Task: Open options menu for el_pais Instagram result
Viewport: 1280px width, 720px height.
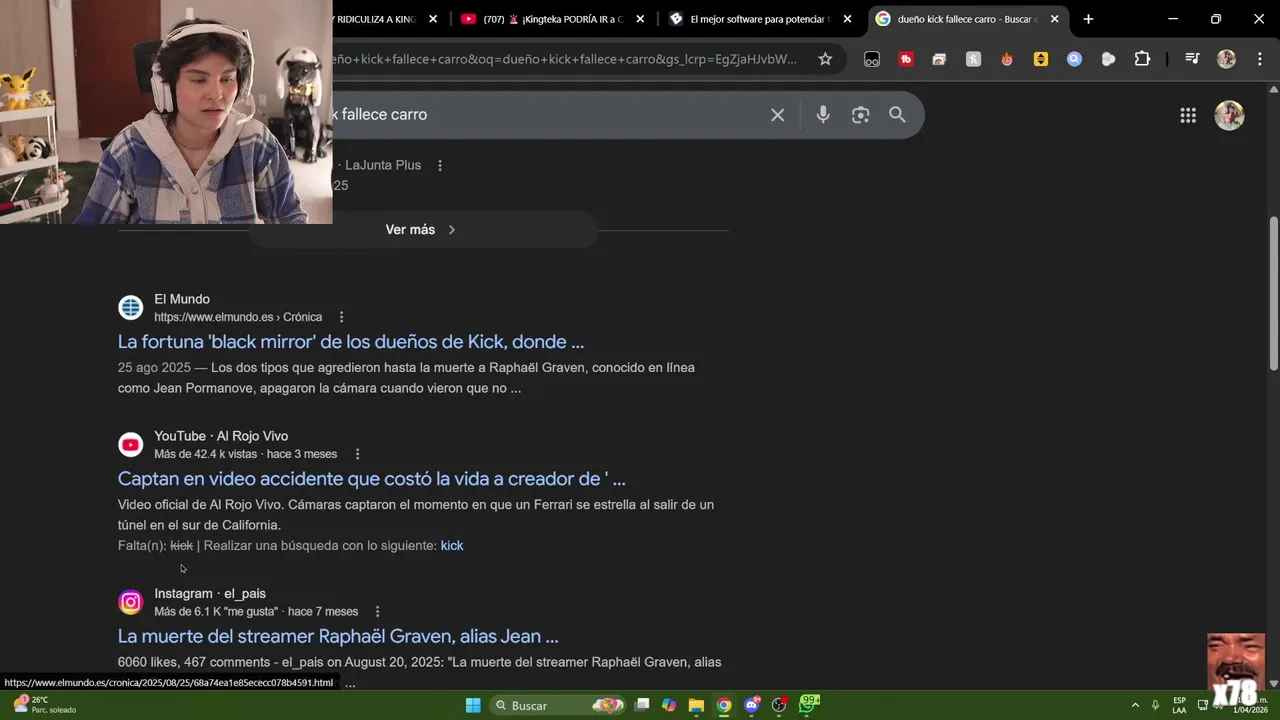Action: pos(377,611)
